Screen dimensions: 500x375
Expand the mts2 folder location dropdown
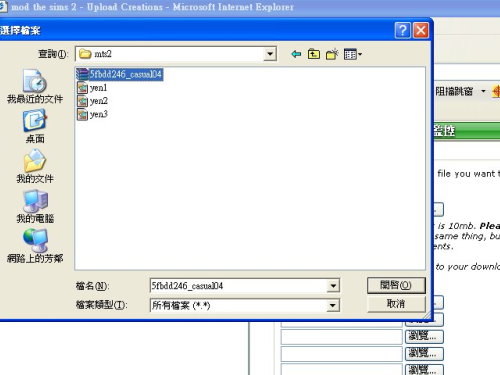click(270, 54)
